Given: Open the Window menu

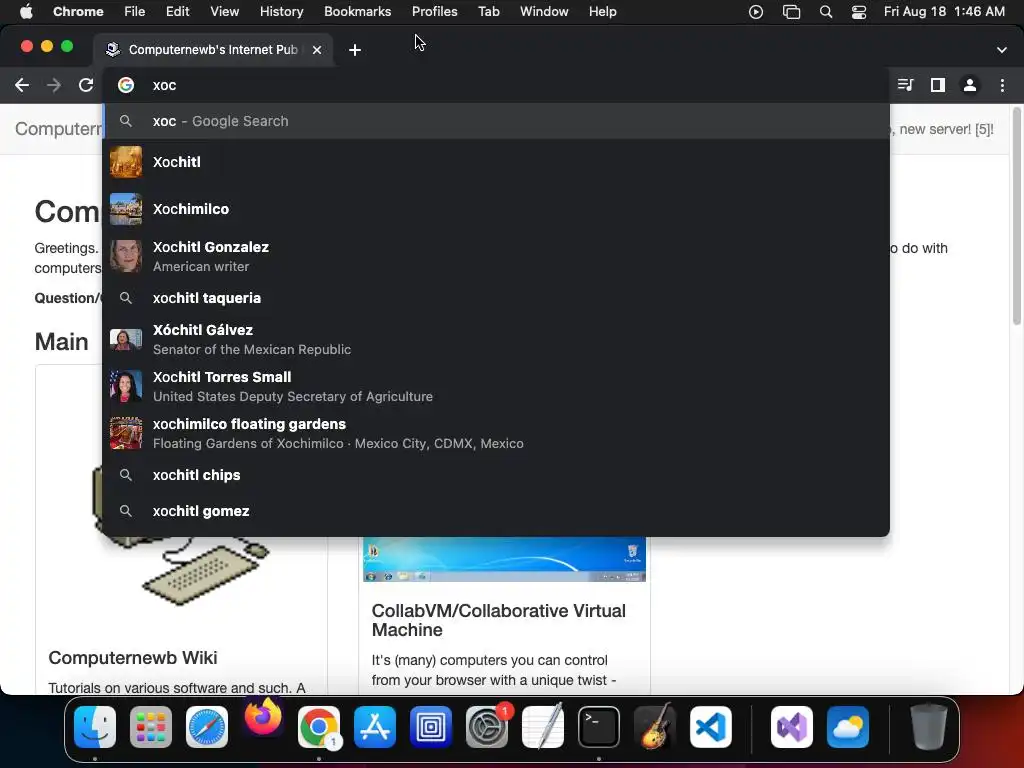Looking at the screenshot, I should pyautogui.click(x=544, y=12).
